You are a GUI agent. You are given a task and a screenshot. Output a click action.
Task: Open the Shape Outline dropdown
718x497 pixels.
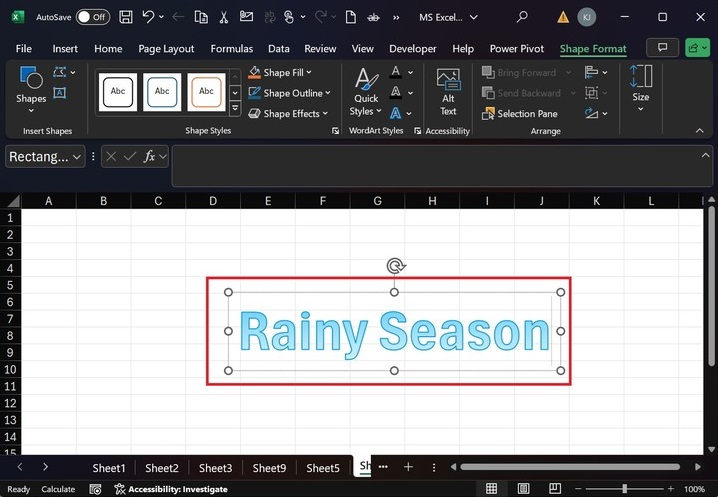click(x=289, y=93)
